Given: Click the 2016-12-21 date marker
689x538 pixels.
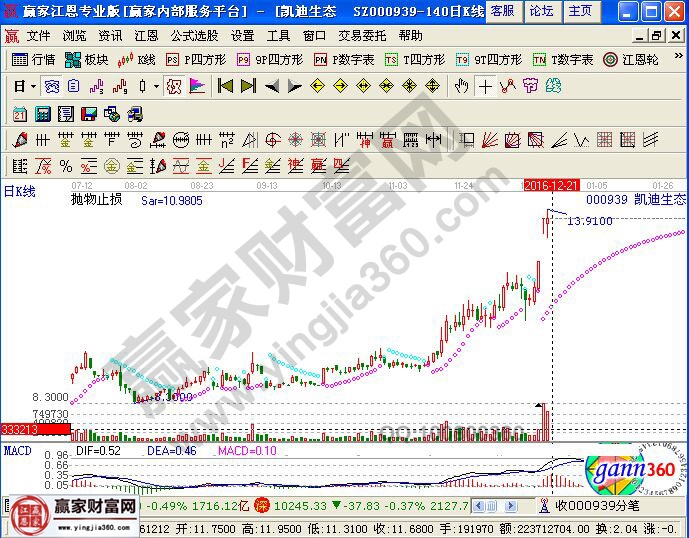Looking at the screenshot, I should pyautogui.click(x=551, y=185).
